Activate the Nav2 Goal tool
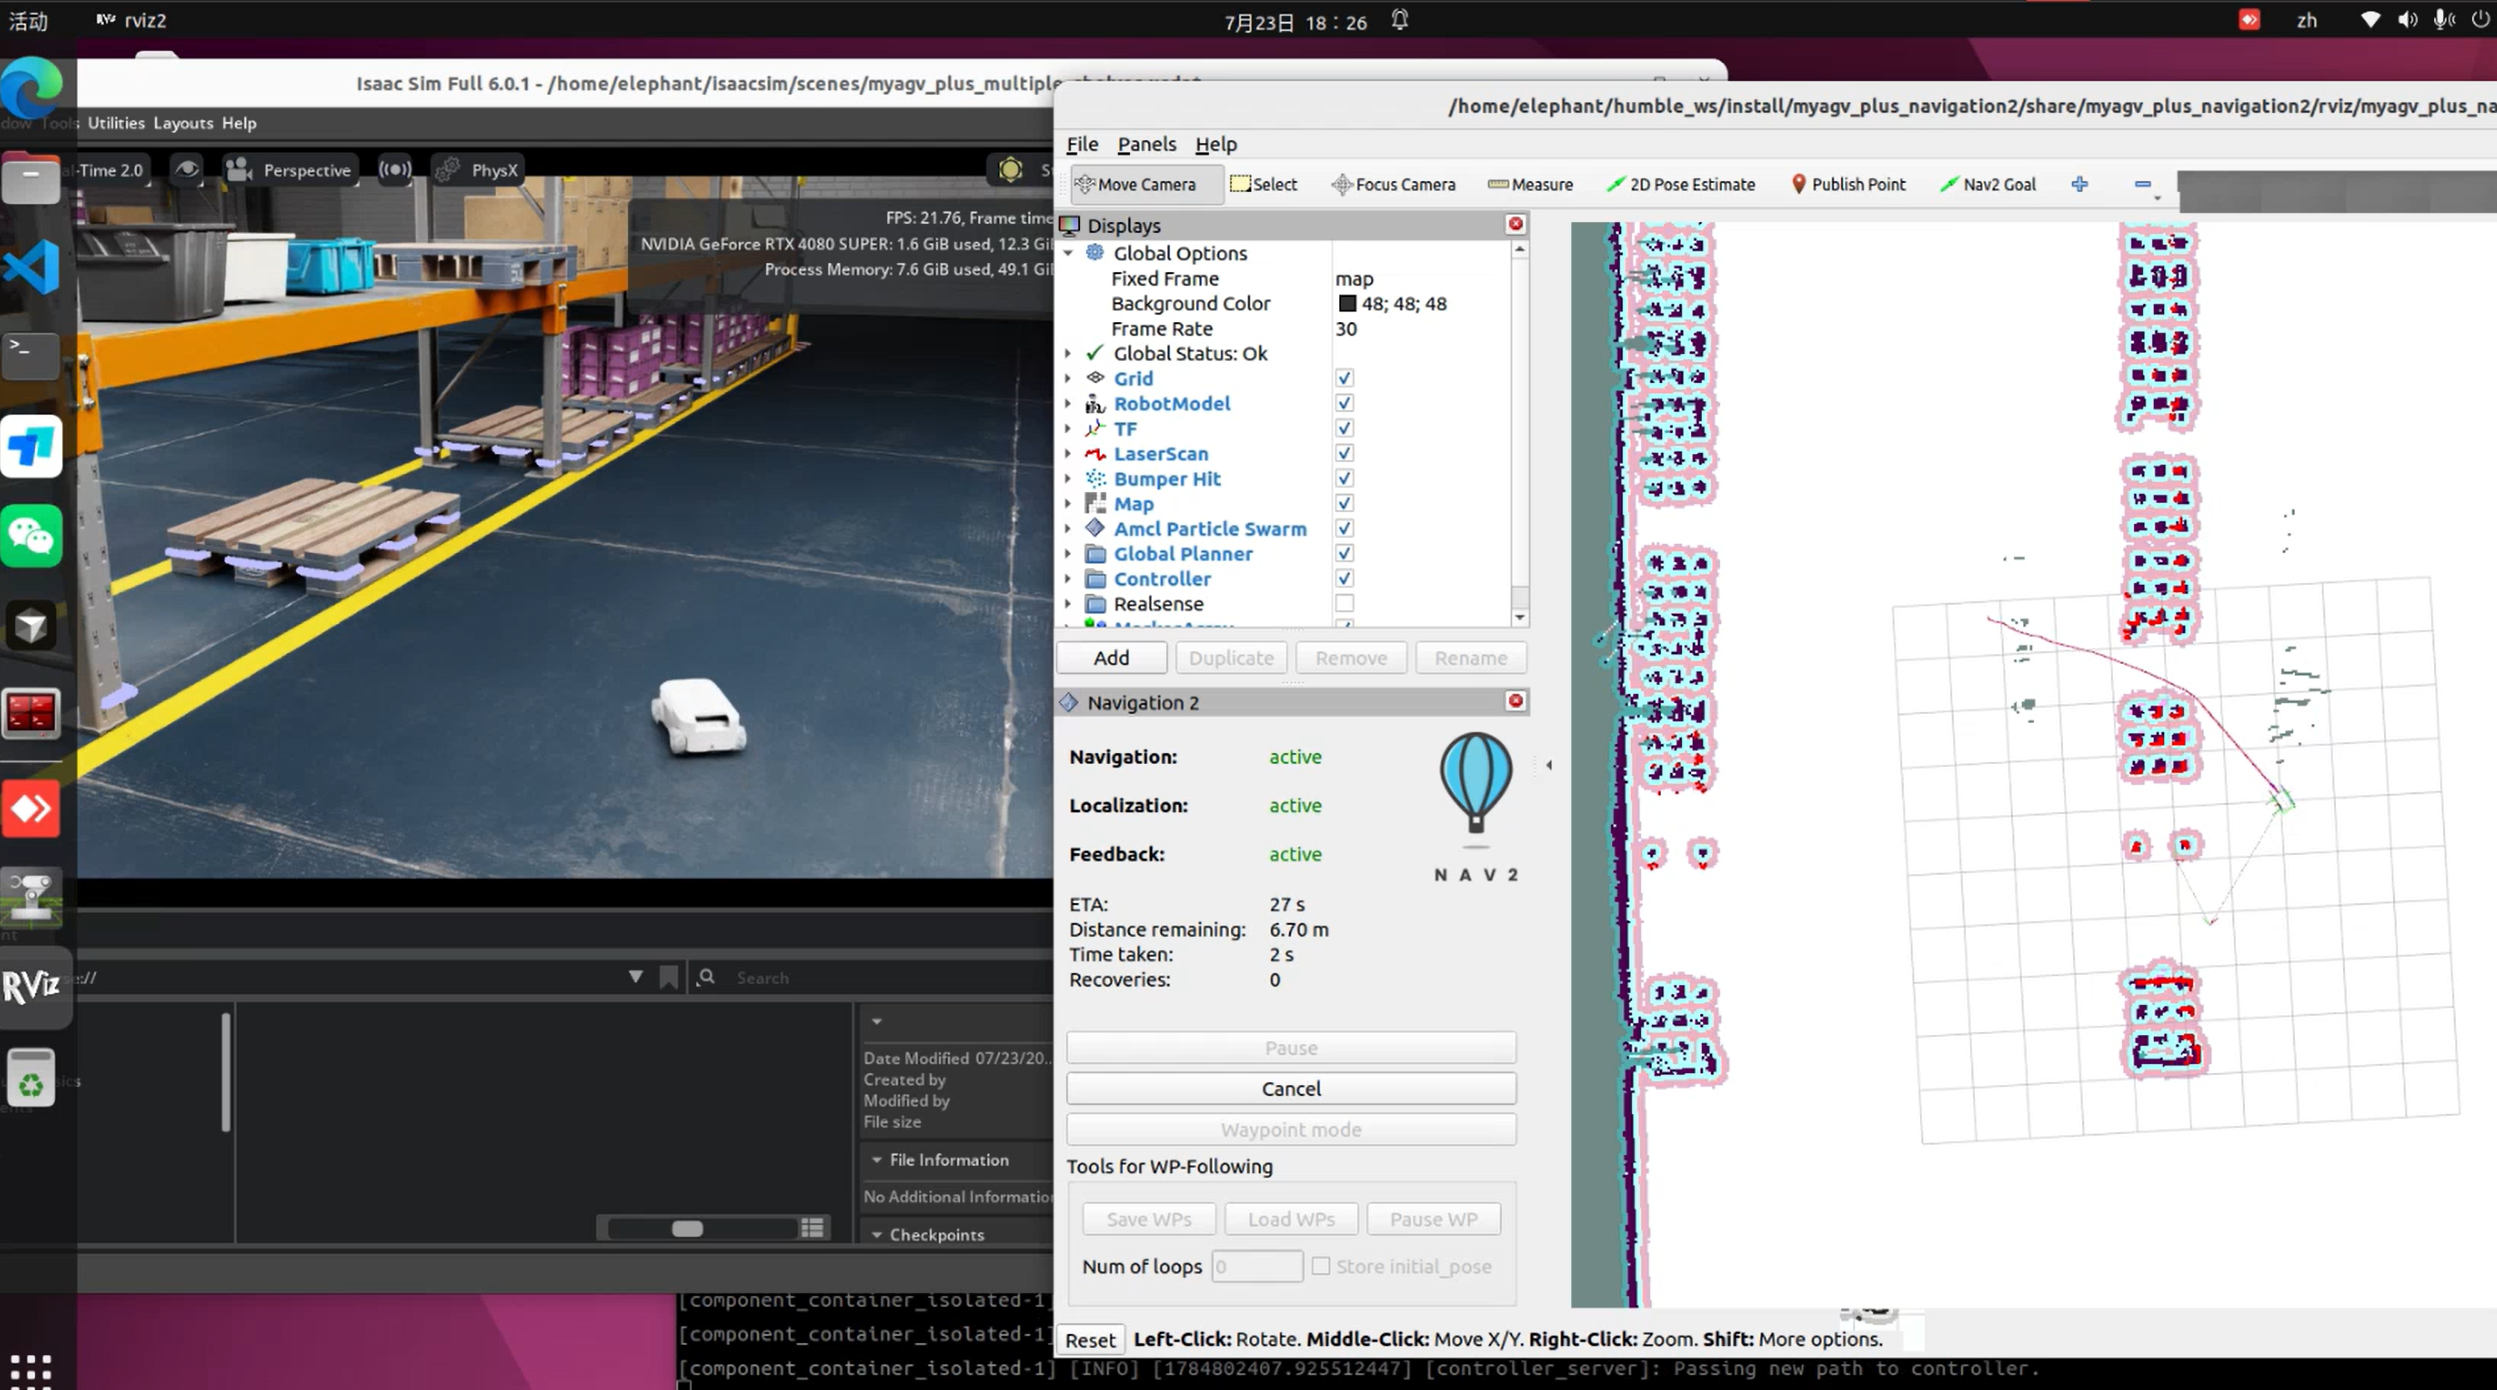This screenshot has width=2497, height=1390. [x=1987, y=184]
